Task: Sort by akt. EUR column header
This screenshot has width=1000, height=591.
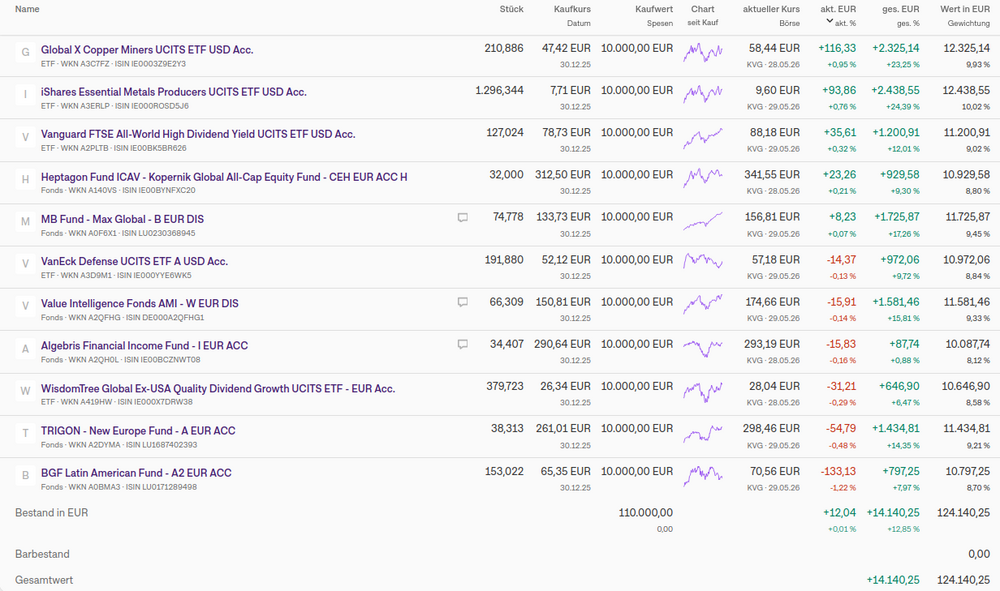Action: 838,9
